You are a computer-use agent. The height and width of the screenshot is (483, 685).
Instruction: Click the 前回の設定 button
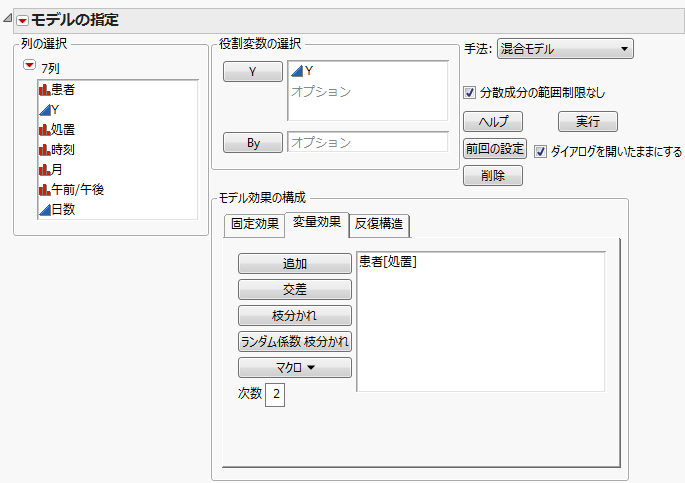pyautogui.click(x=495, y=149)
